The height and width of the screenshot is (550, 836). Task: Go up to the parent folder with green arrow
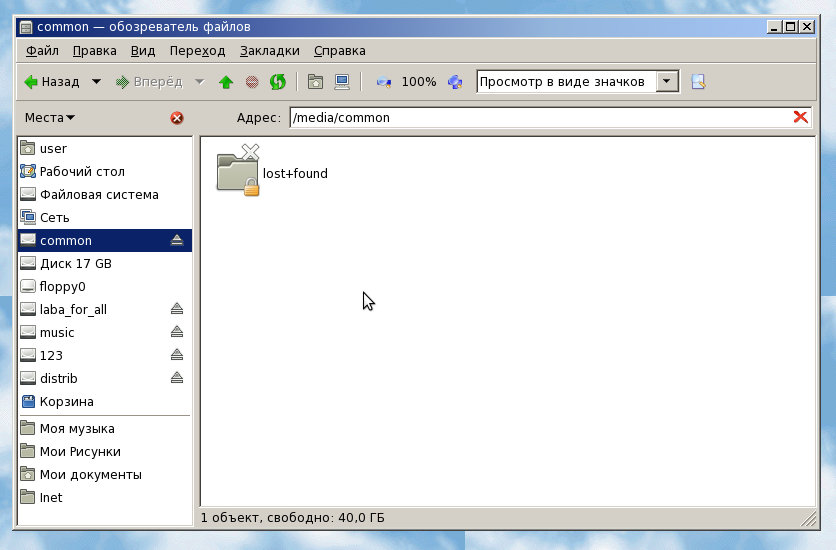click(x=226, y=82)
